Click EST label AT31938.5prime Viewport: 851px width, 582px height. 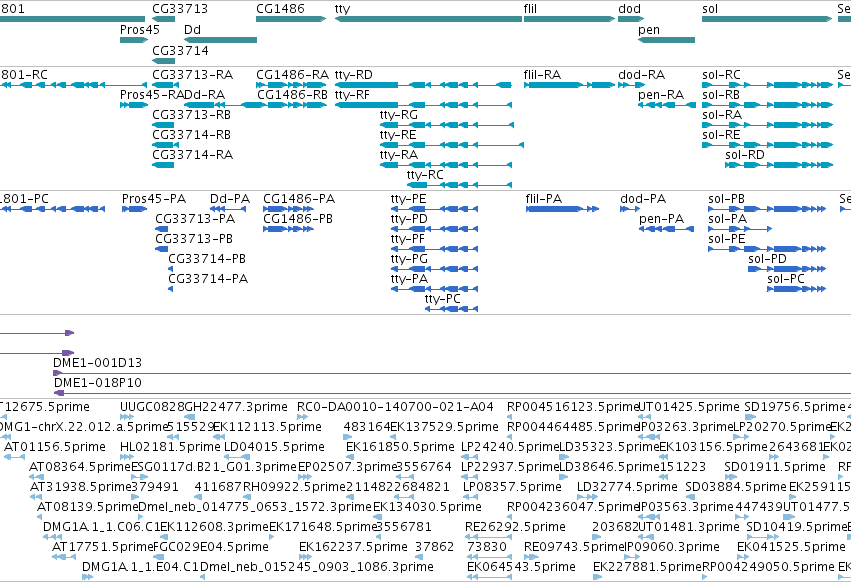tap(81, 486)
